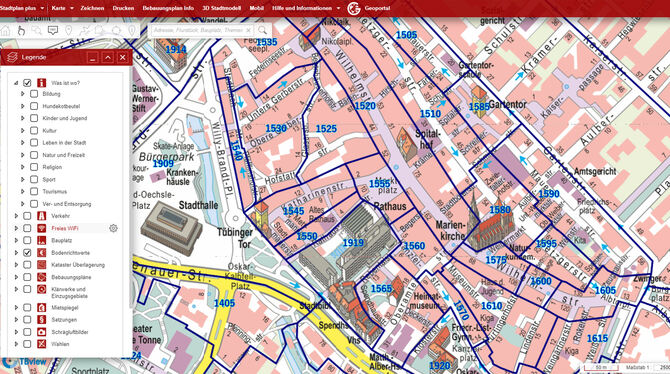
Task: Click the home extent icon in the toolbar
Action: coord(6,30)
